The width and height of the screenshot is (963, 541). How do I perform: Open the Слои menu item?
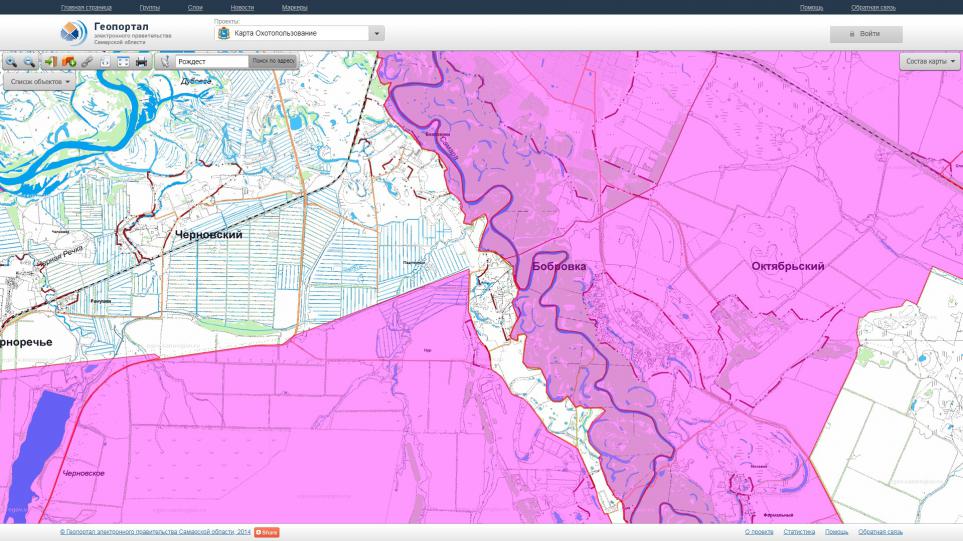point(195,8)
